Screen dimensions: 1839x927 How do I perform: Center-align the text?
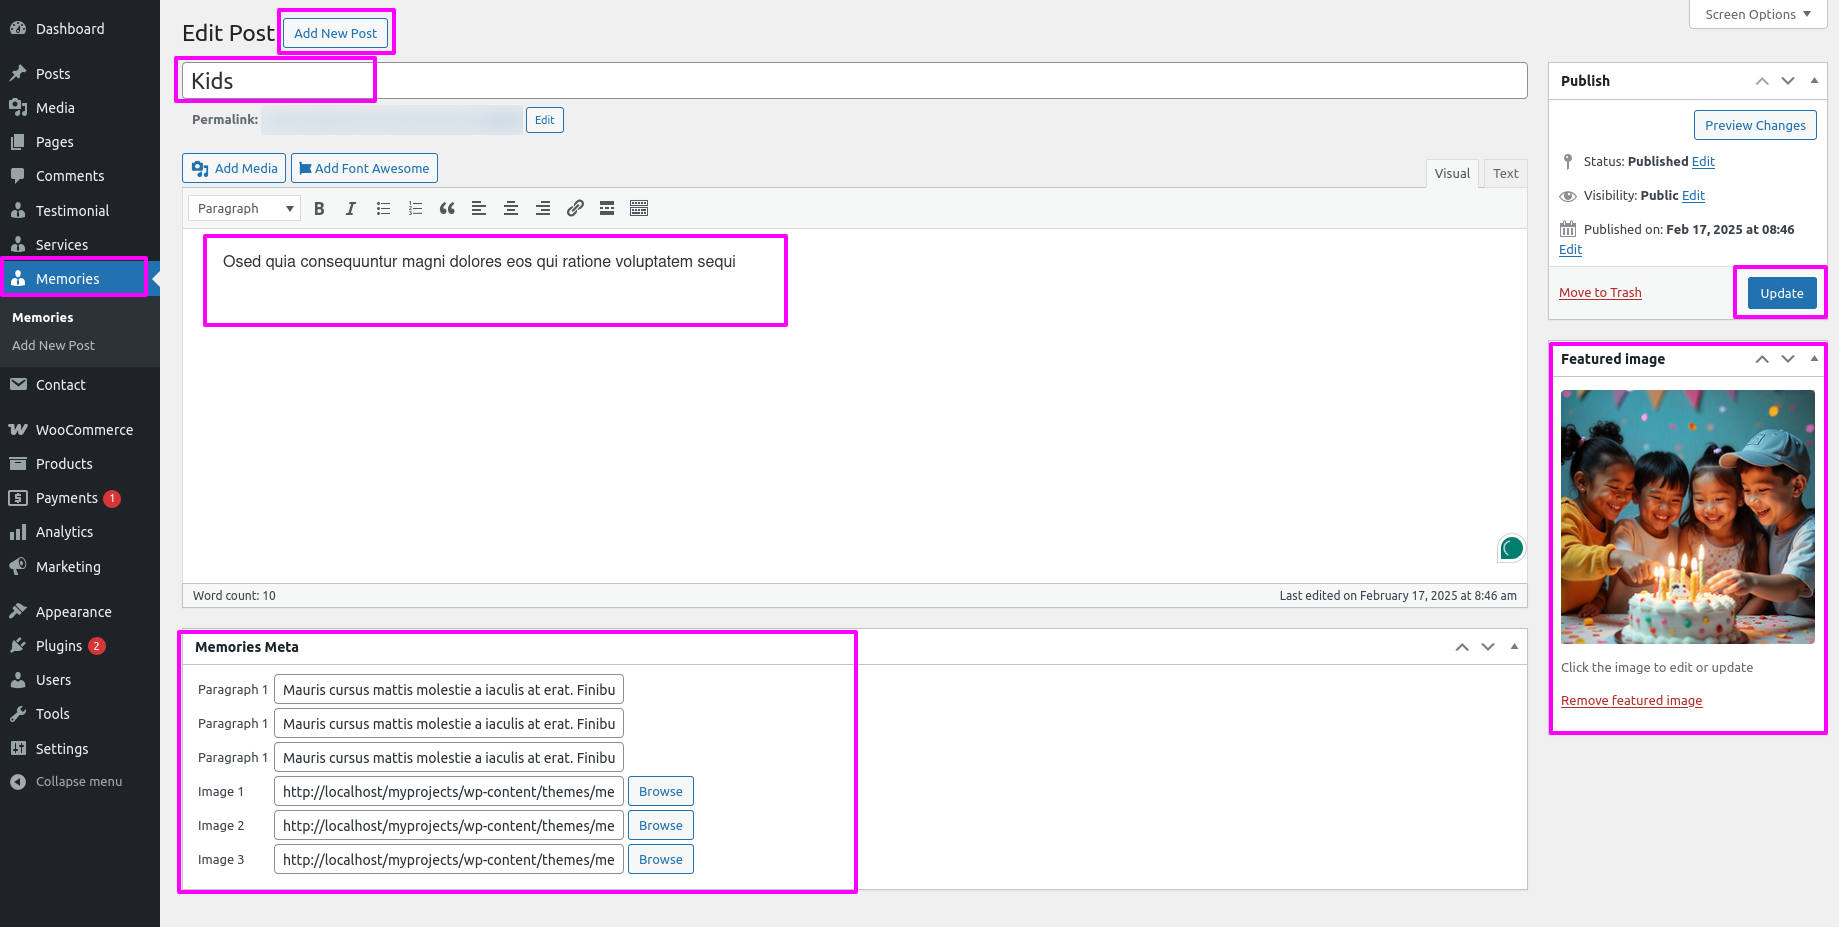tap(511, 208)
